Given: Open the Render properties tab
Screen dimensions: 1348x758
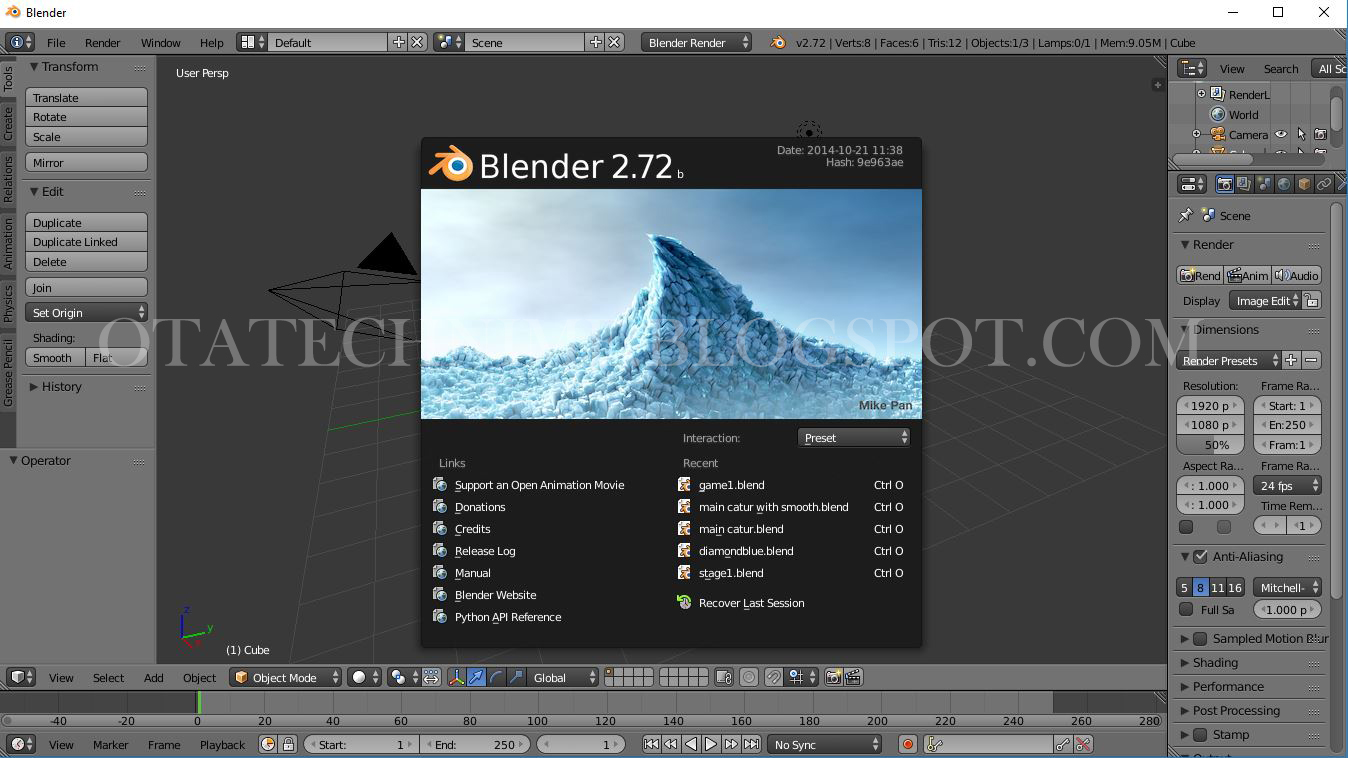Looking at the screenshot, I should click(x=1224, y=183).
